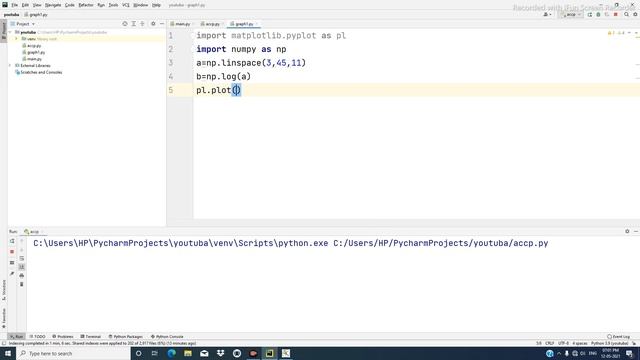Image resolution: width=640 pixels, height=360 pixels.
Task: Open the Navigate menu
Action: pyautogui.click(x=53, y=5)
